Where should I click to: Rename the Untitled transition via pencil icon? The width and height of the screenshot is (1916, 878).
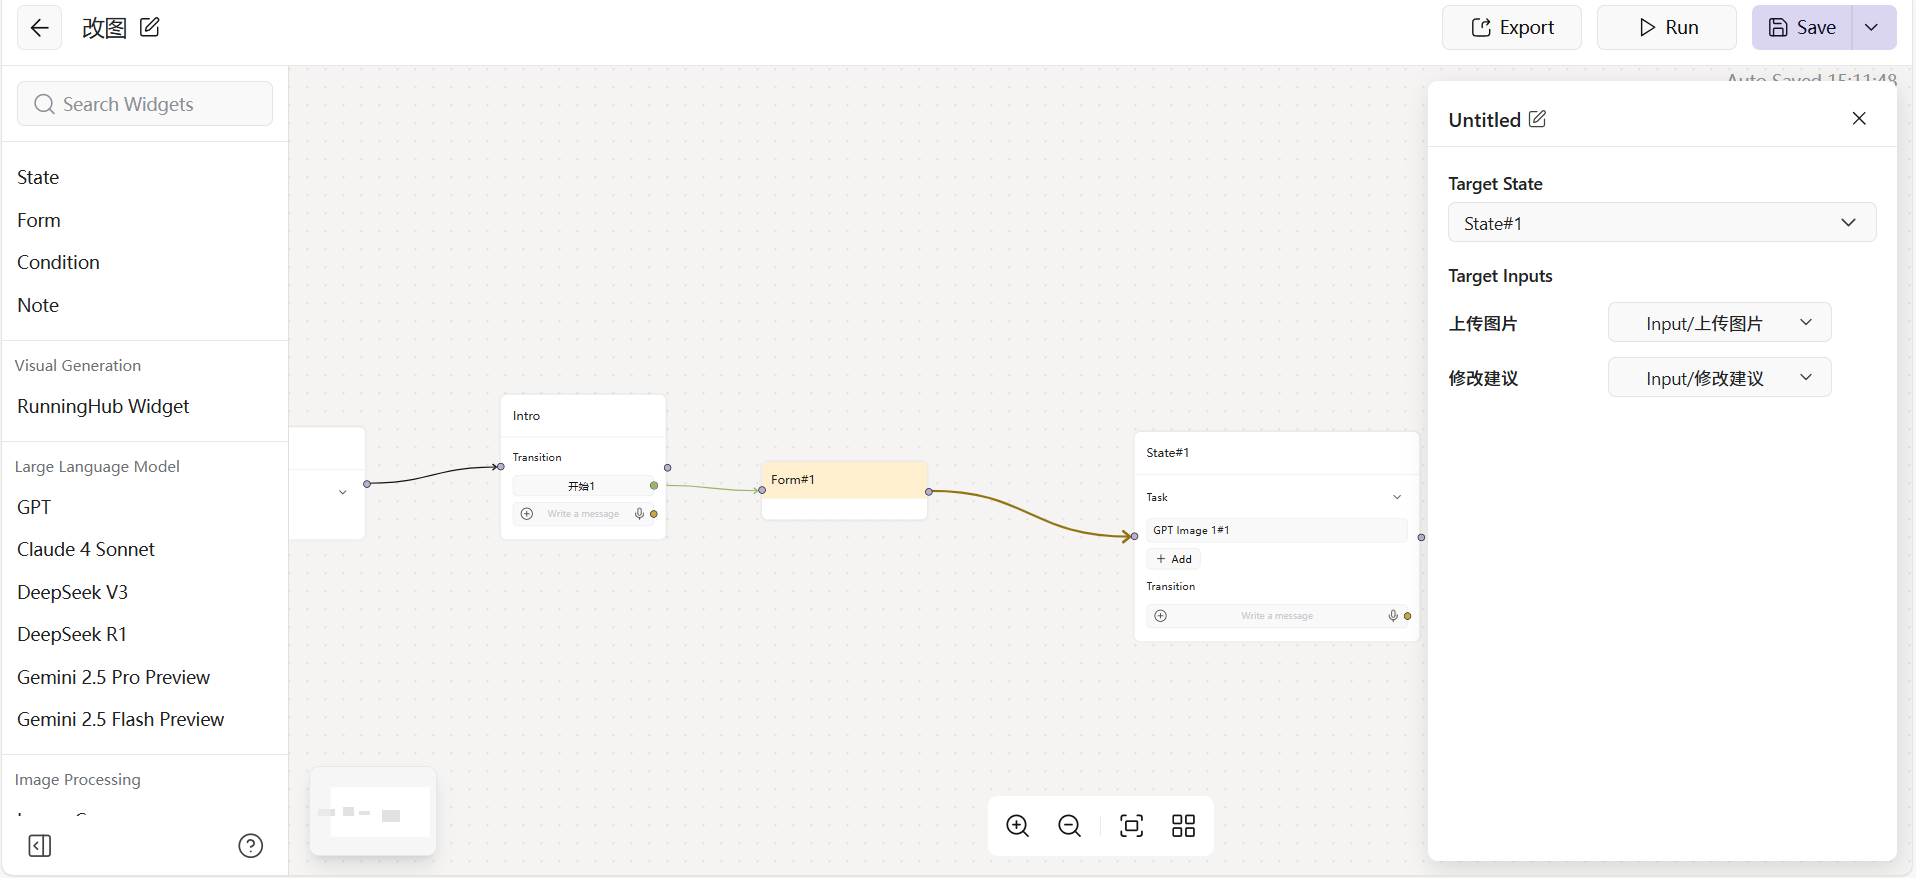[x=1537, y=119]
